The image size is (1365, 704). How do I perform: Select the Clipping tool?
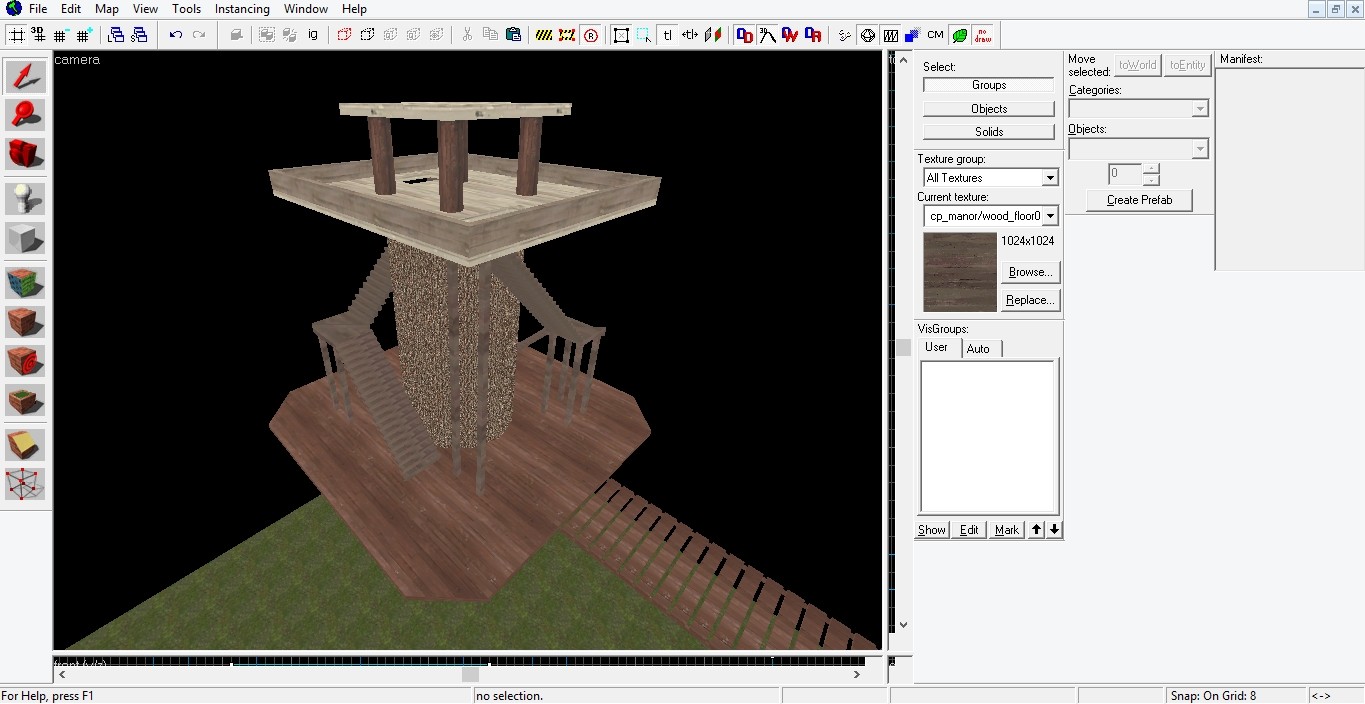(25, 445)
